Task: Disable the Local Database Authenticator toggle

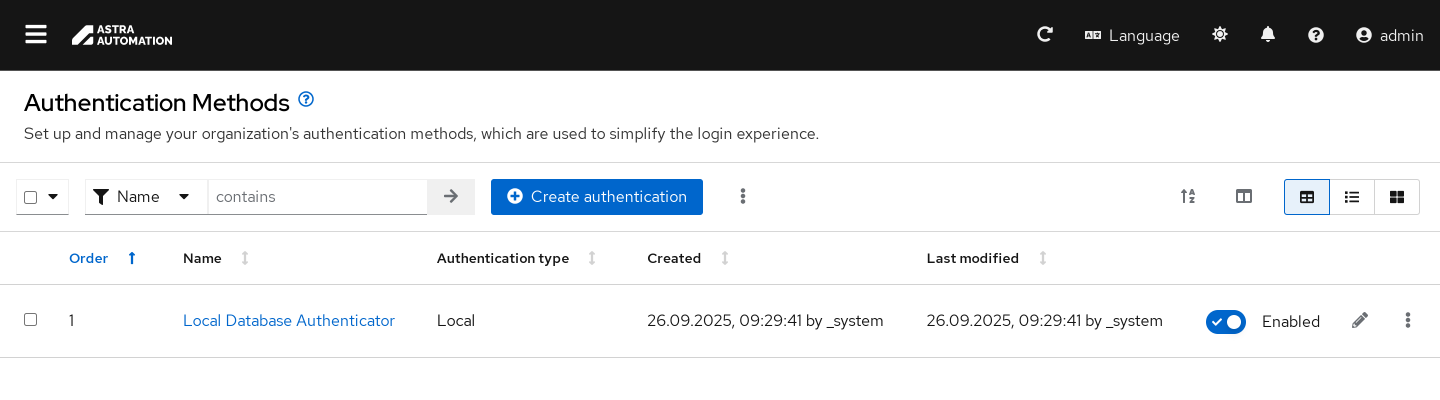Action: (1226, 321)
